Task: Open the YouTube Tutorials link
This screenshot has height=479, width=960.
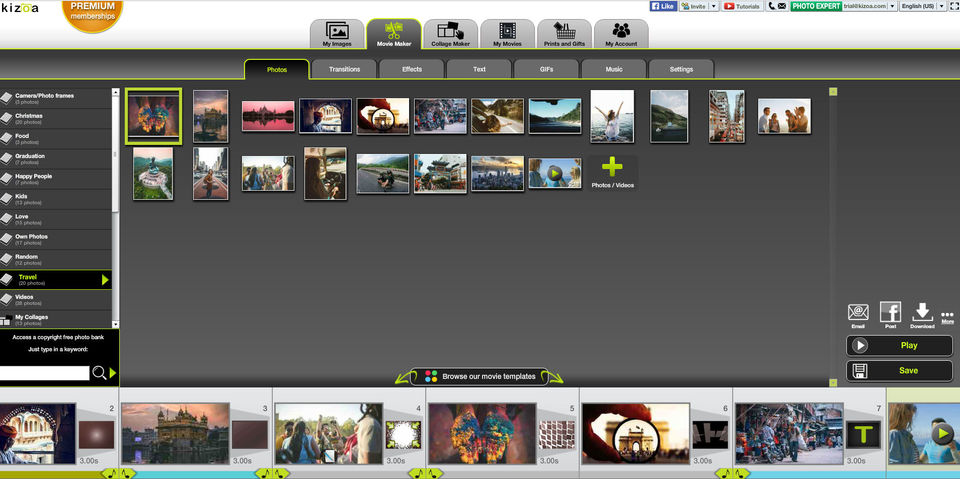Action: (742, 6)
